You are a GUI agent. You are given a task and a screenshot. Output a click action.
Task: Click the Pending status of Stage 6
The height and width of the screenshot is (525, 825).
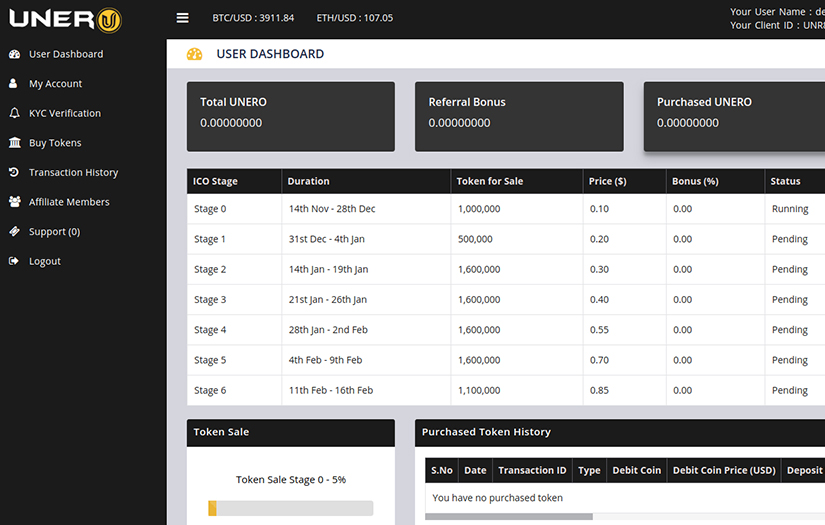(790, 390)
